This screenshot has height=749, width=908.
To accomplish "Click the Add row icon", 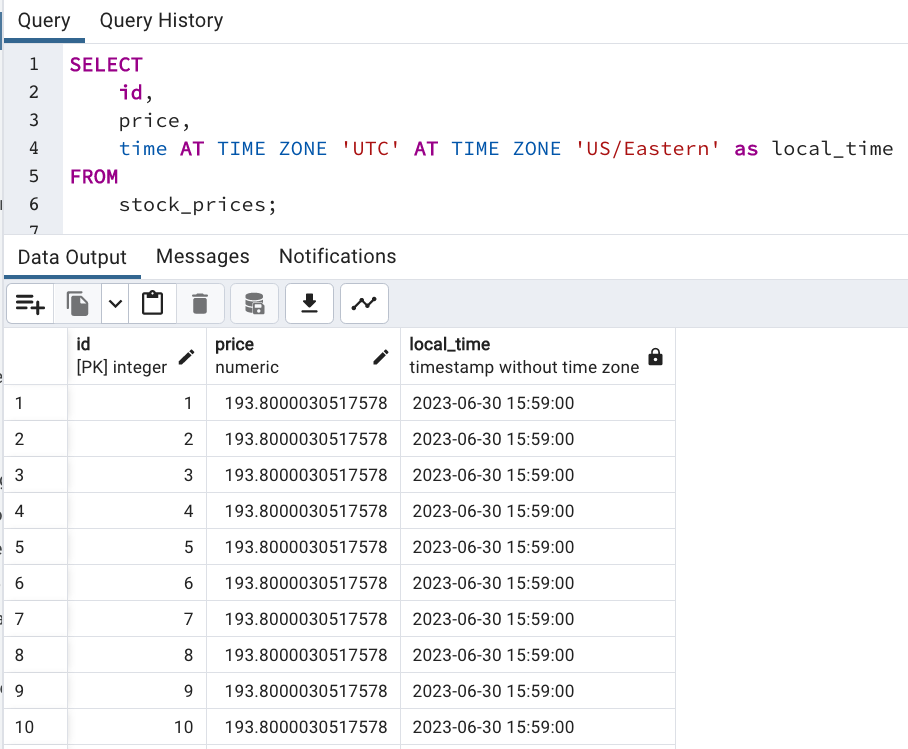I will point(30,304).
